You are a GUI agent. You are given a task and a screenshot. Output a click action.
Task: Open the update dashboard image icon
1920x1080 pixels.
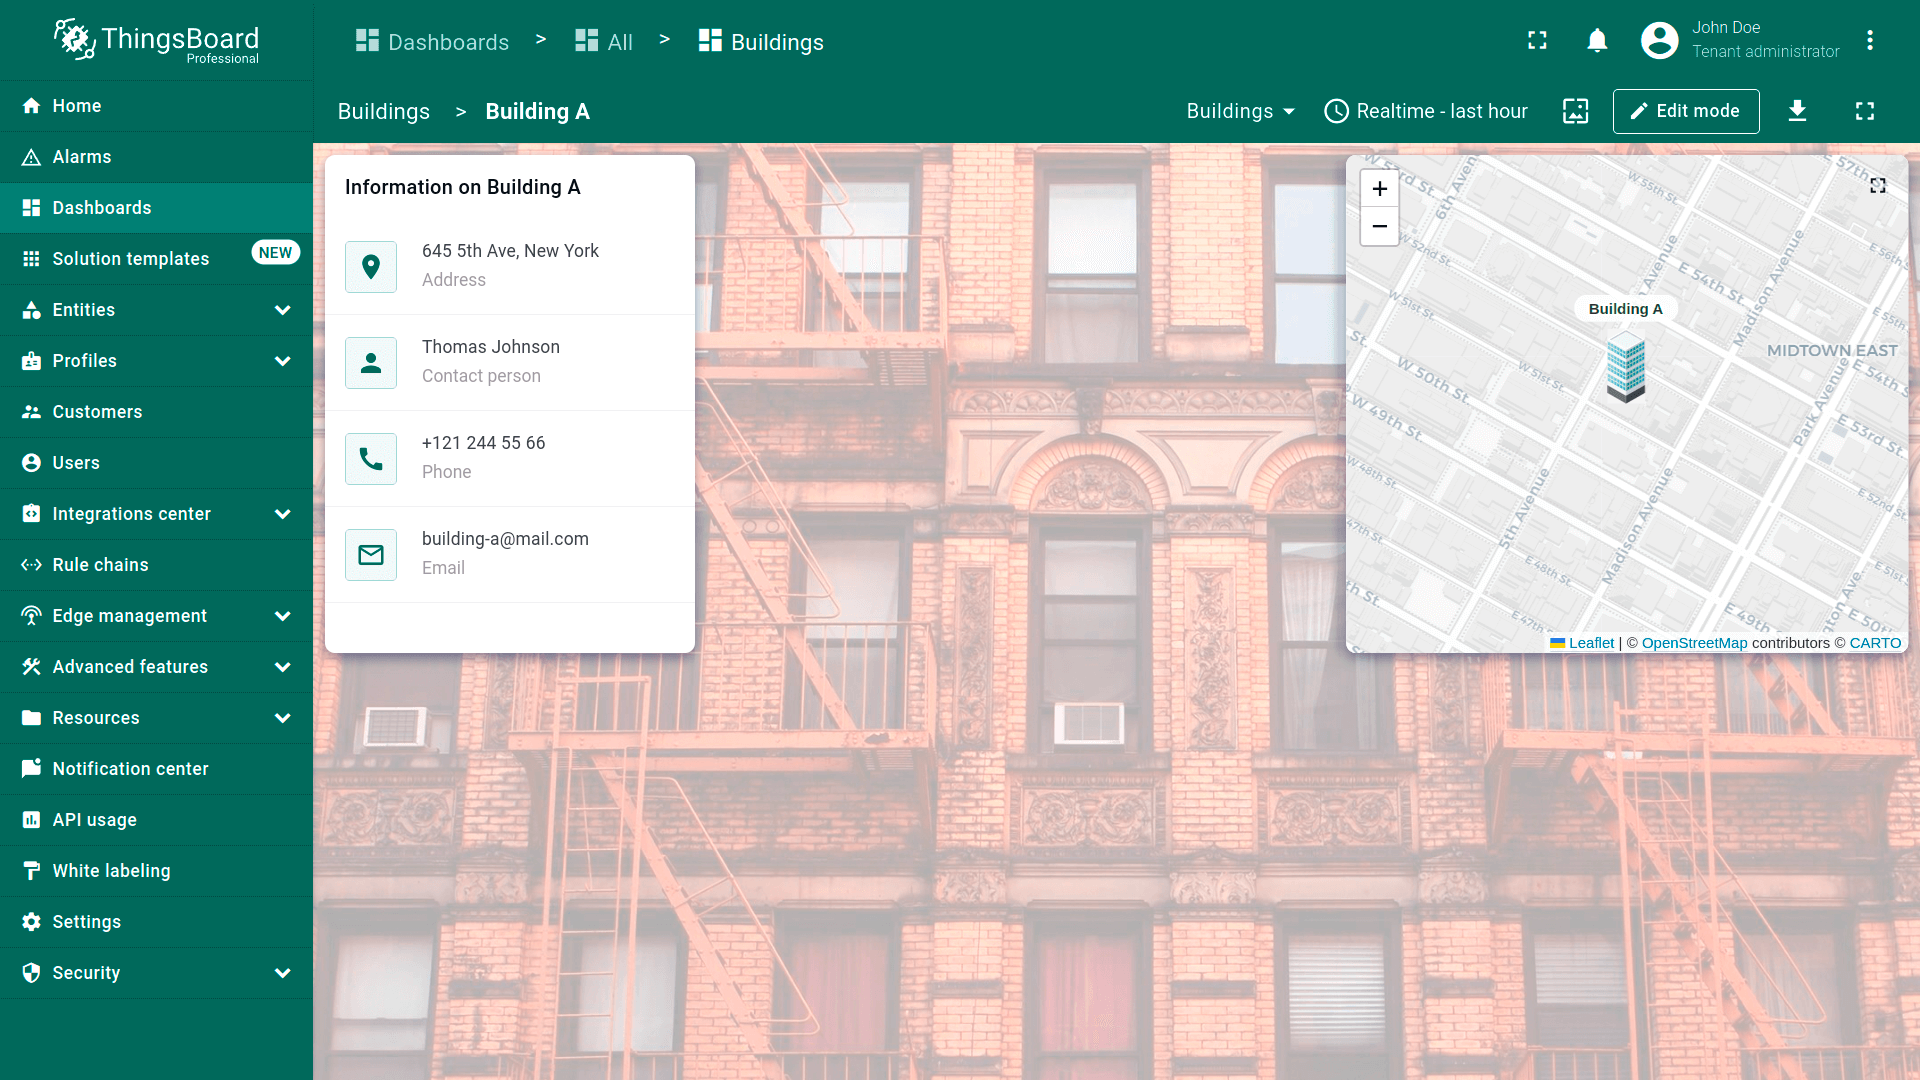click(x=1575, y=111)
